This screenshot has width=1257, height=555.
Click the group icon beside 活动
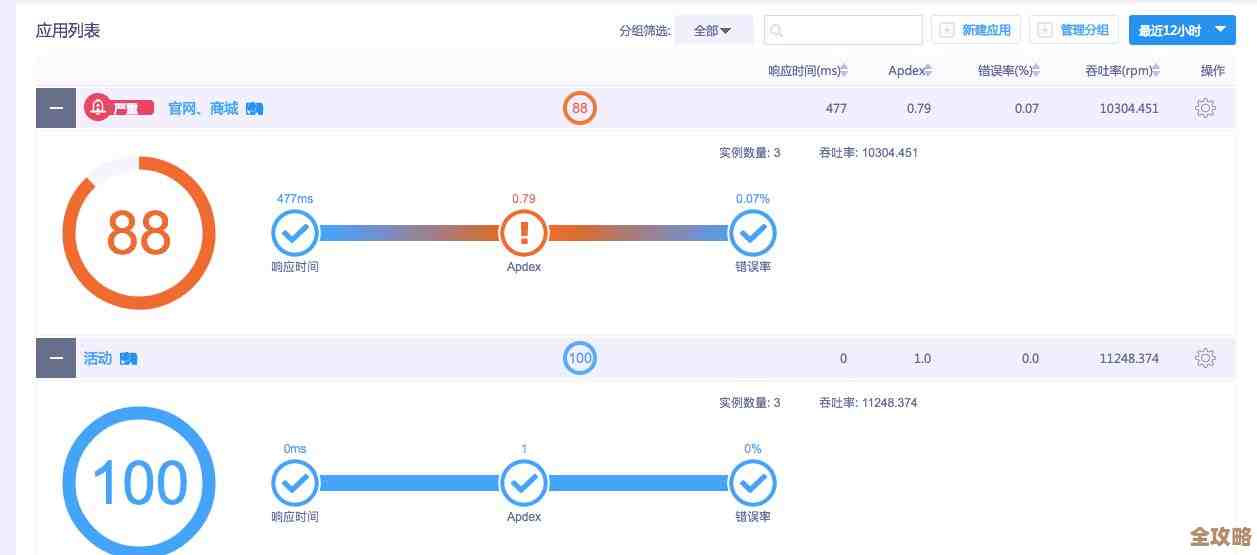[128, 358]
